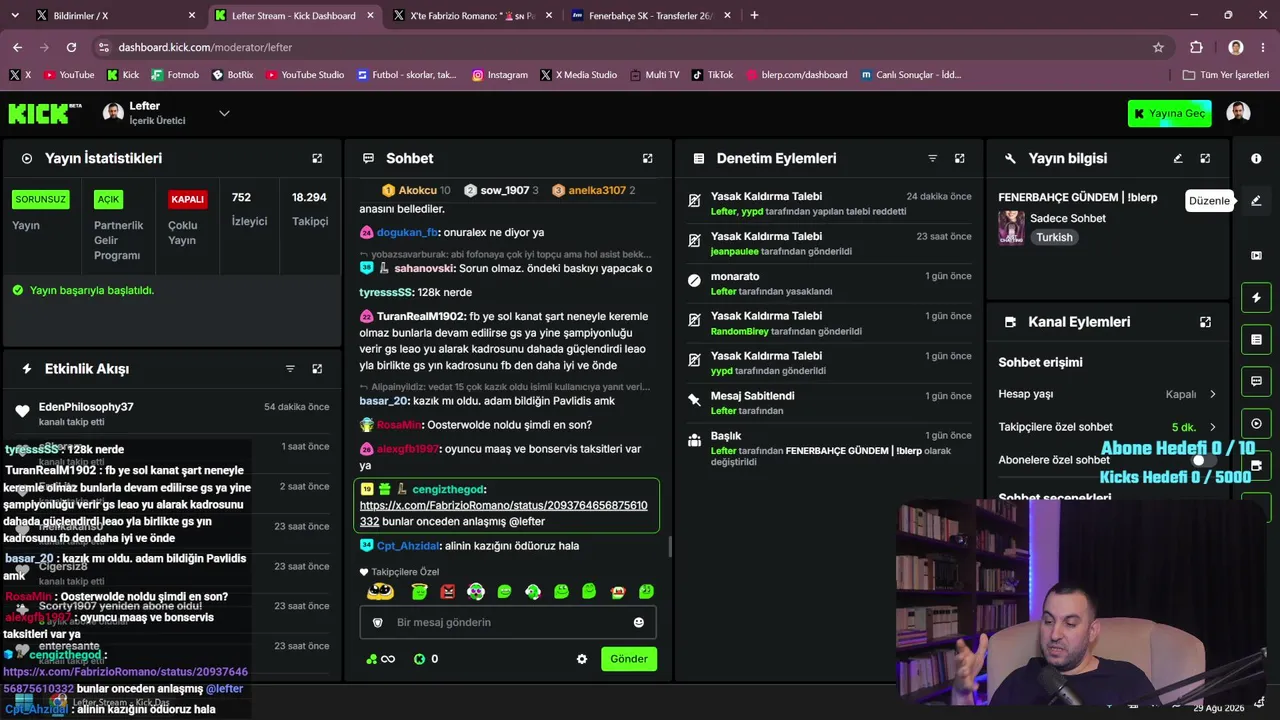Select the list panel icon in right sidebar
Viewport: 1280px width, 720px height.
coord(1256,340)
